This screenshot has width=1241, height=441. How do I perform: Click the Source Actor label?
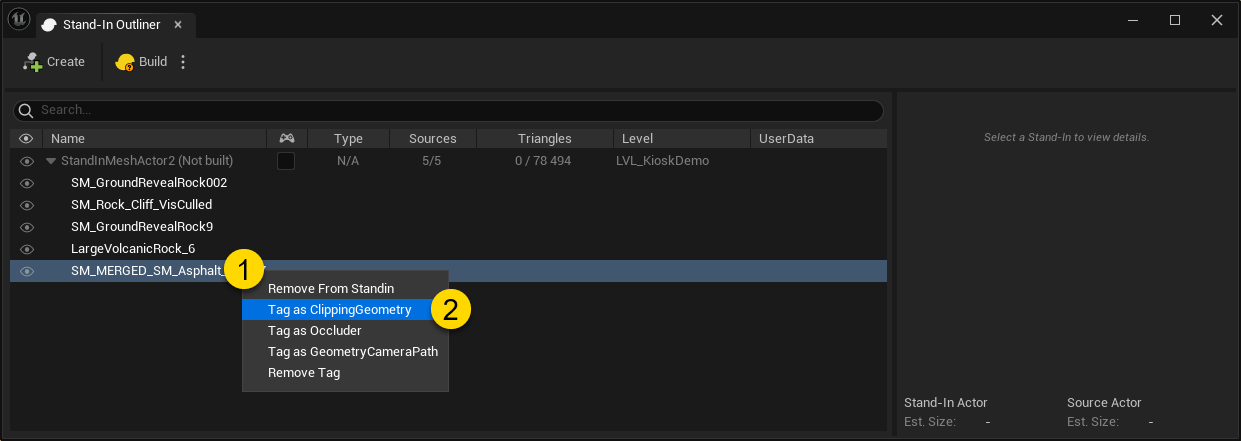tap(1104, 403)
